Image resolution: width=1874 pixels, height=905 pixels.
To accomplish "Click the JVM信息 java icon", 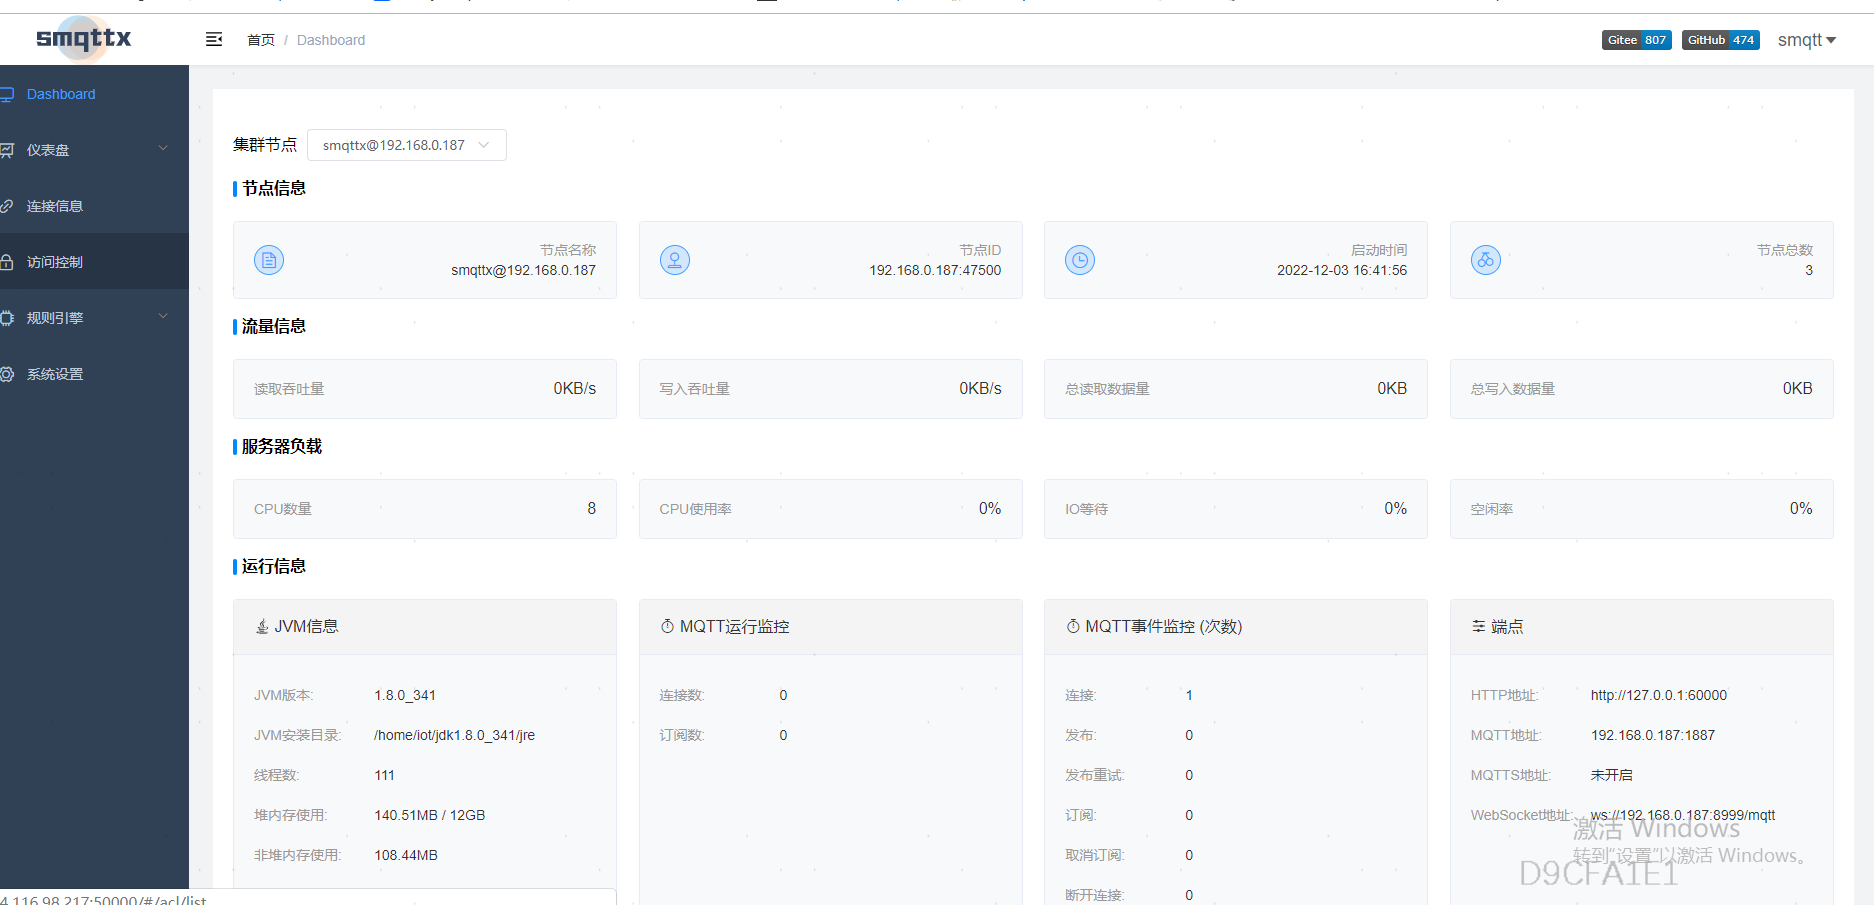I will [262, 626].
